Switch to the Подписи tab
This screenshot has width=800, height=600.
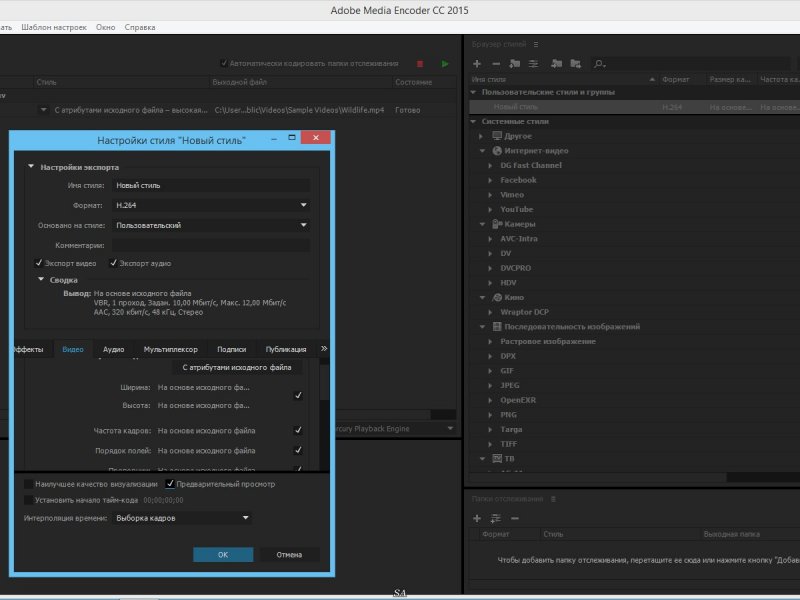232,349
